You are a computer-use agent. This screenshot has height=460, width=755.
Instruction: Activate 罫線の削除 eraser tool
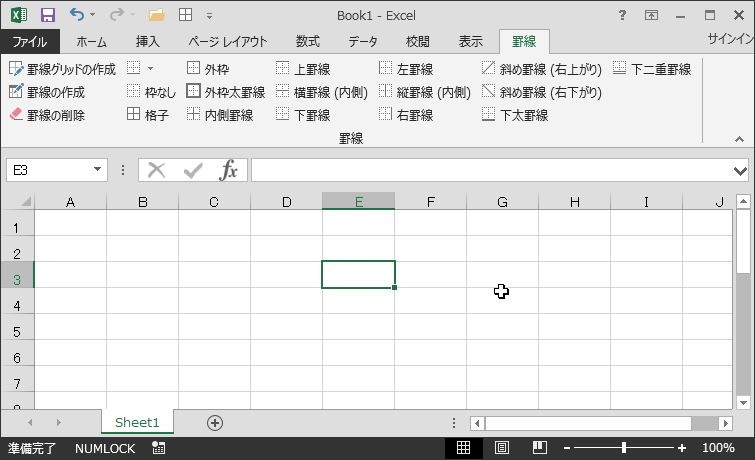coord(47,115)
